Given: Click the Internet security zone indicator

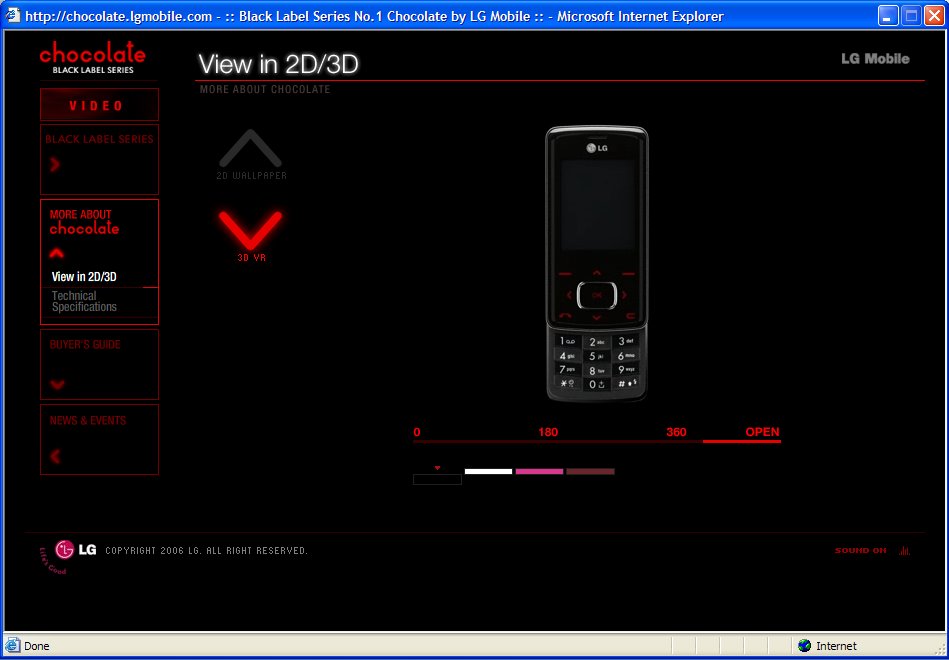Looking at the screenshot, I should (x=827, y=646).
